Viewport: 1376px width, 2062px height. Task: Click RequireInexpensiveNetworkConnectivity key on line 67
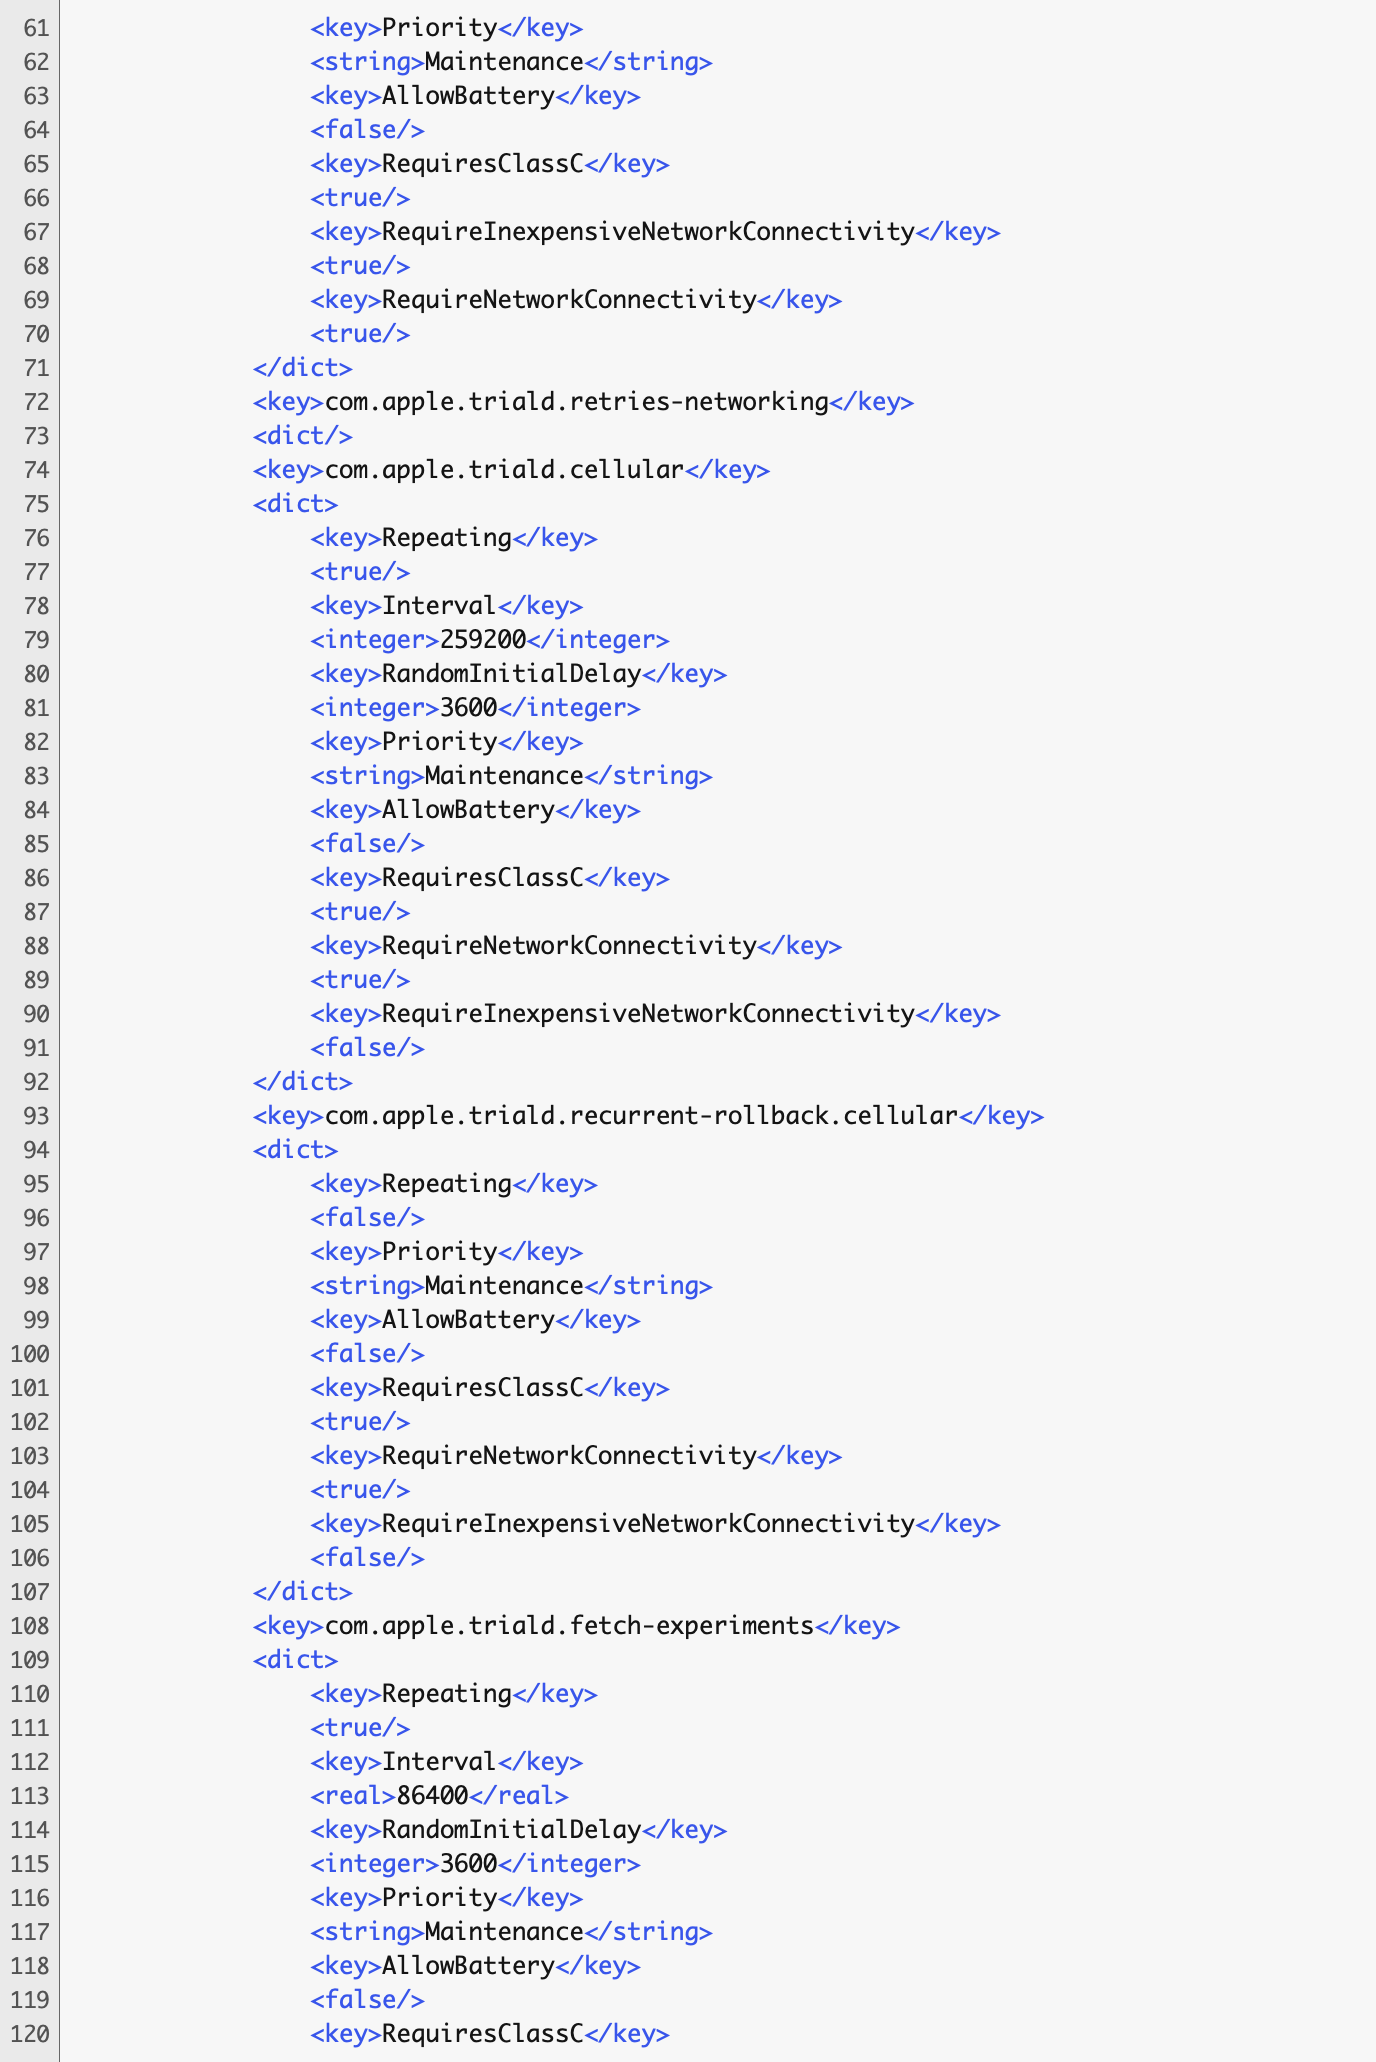(649, 232)
